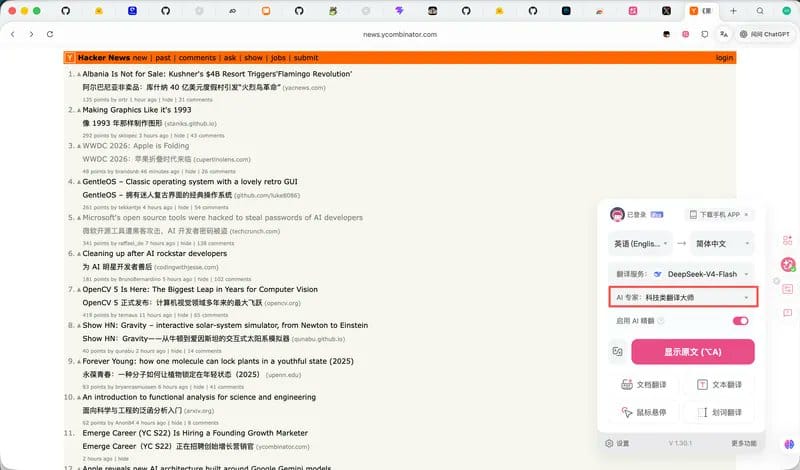Click the 更多功能 link
Screen dimensions: 800x470
click(743, 443)
